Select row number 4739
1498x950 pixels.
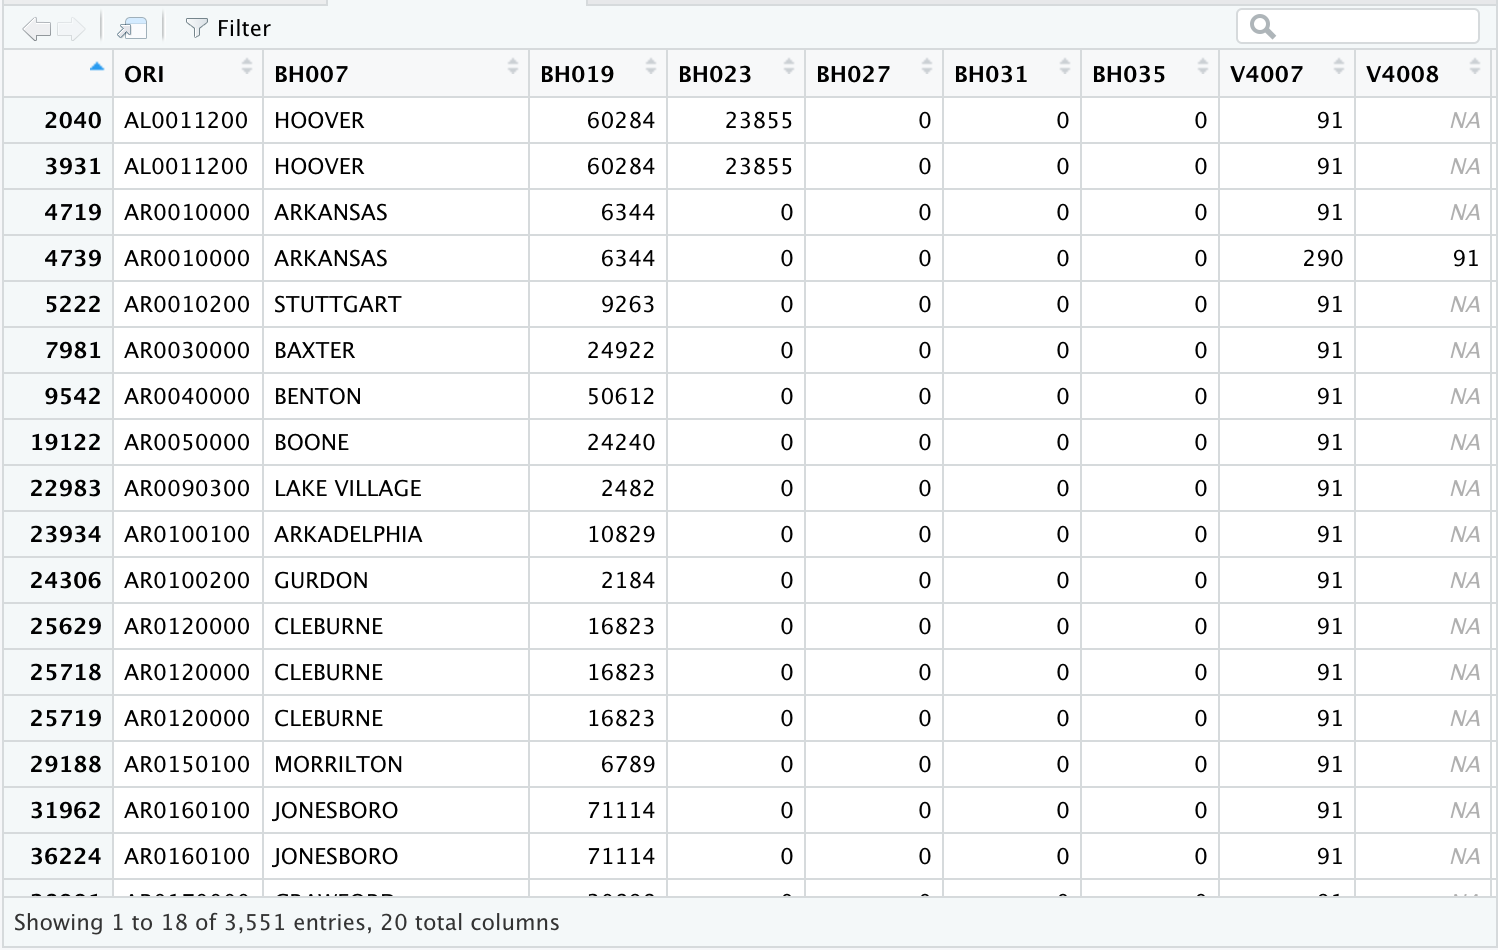pos(72,259)
